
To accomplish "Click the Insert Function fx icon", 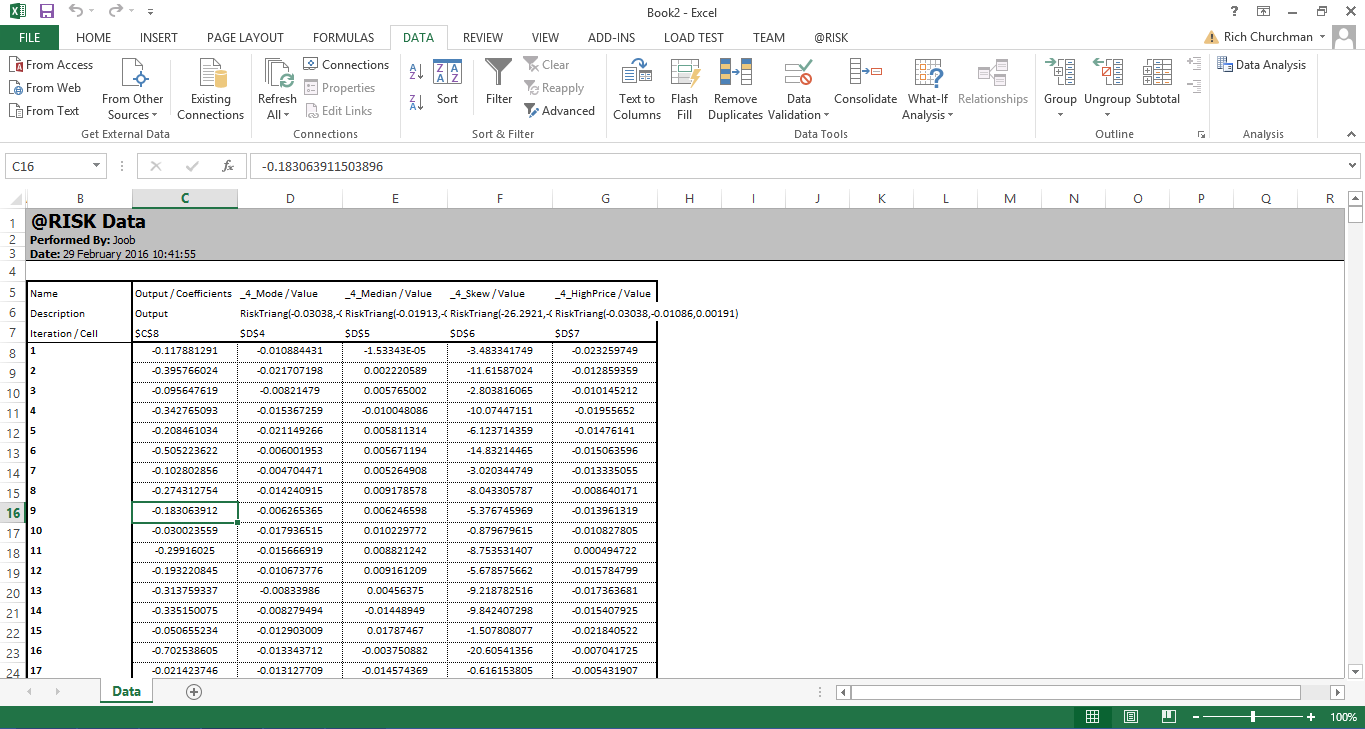I will pos(228,166).
